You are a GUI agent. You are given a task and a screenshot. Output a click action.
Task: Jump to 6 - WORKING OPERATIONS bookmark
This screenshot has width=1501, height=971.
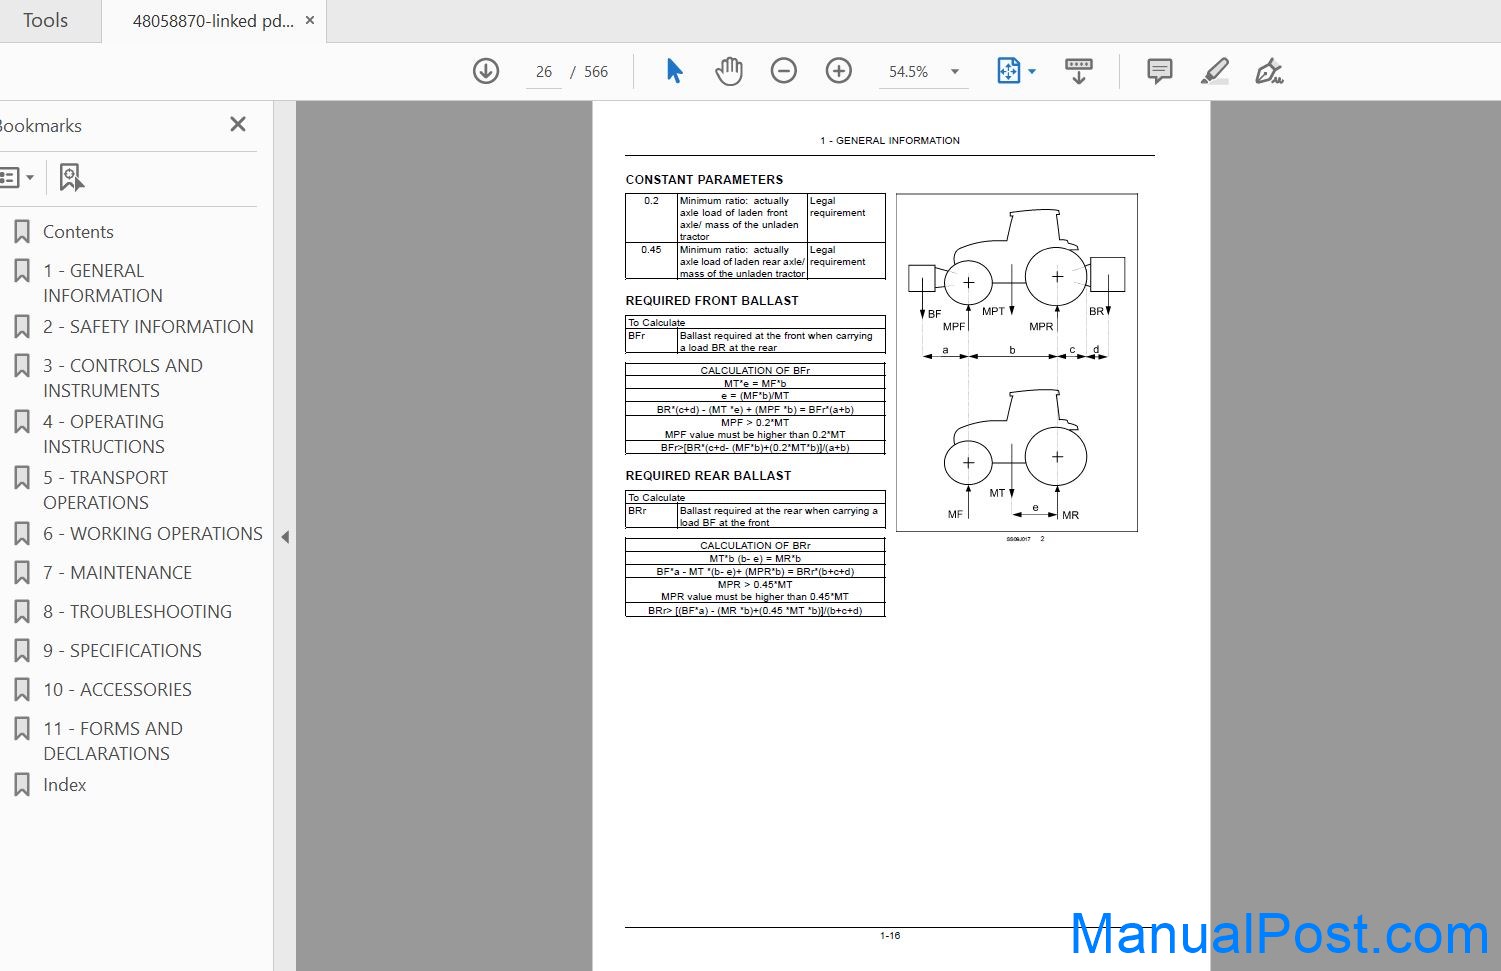point(153,534)
